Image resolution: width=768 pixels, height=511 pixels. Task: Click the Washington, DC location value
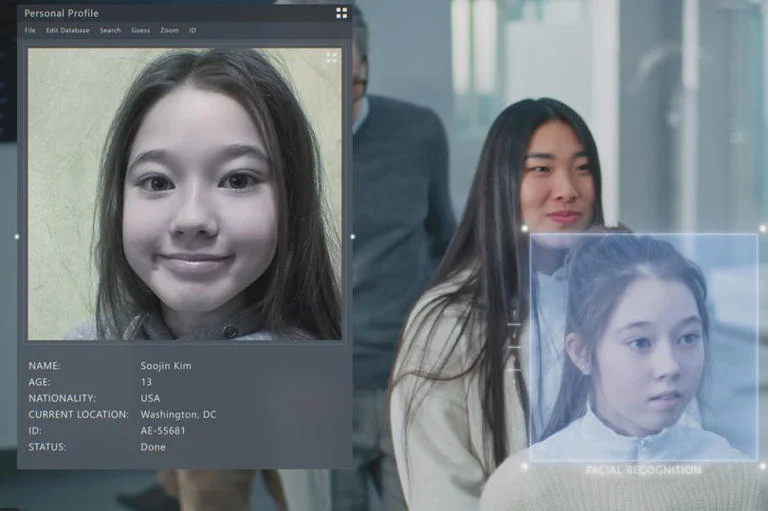click(178, 414)
